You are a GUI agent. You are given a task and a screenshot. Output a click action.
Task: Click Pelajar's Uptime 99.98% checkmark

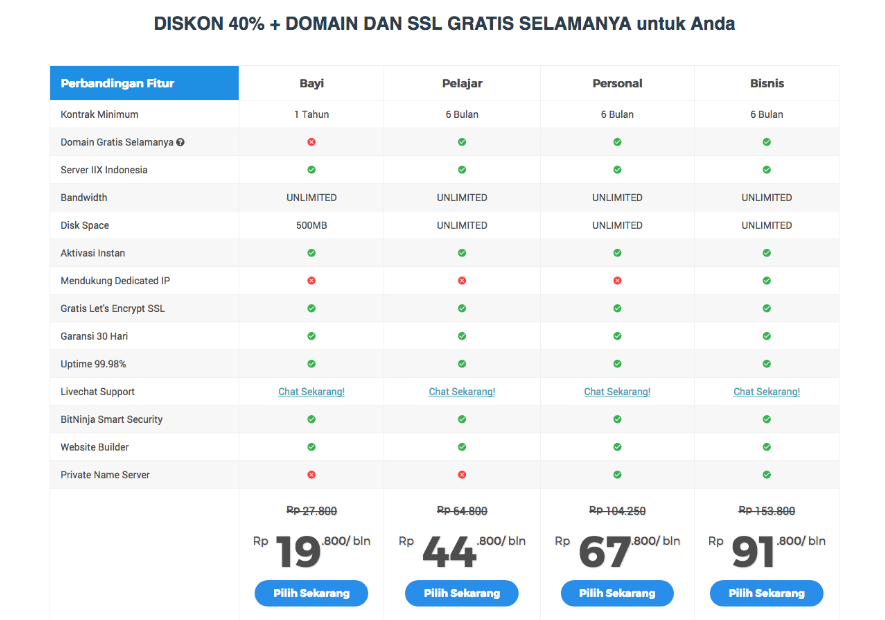(462, 364)
